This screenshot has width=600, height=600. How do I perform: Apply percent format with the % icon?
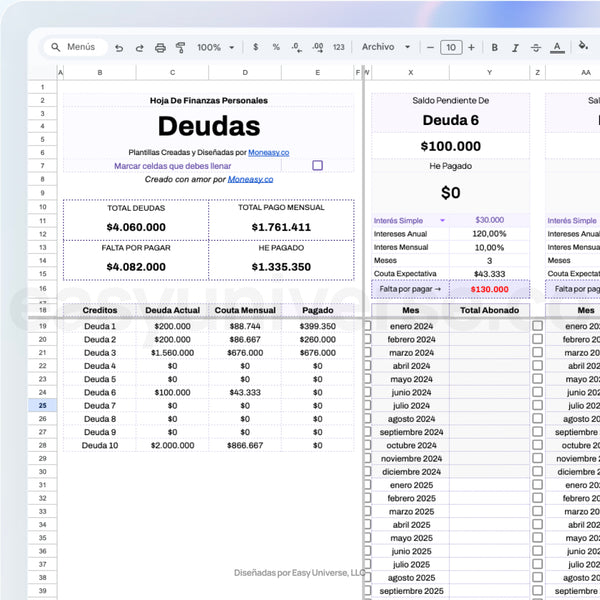pos(276,47)
